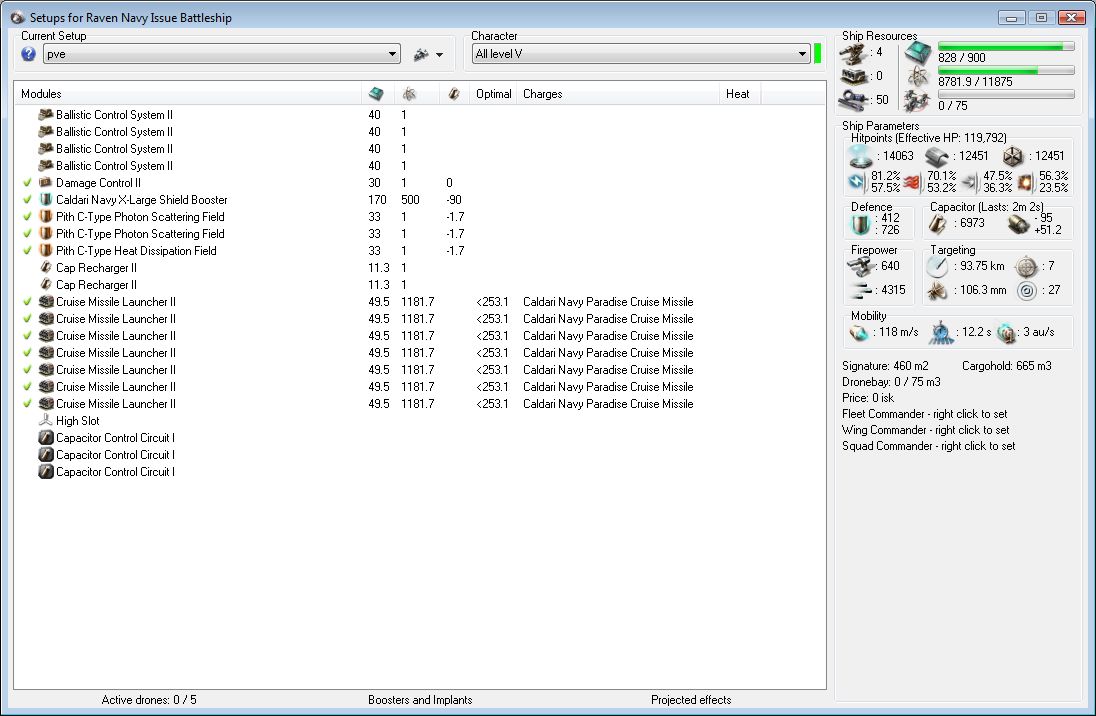Open the Boosters and Implants panel
Screen dimensions: 1096x716
point(420,700)
